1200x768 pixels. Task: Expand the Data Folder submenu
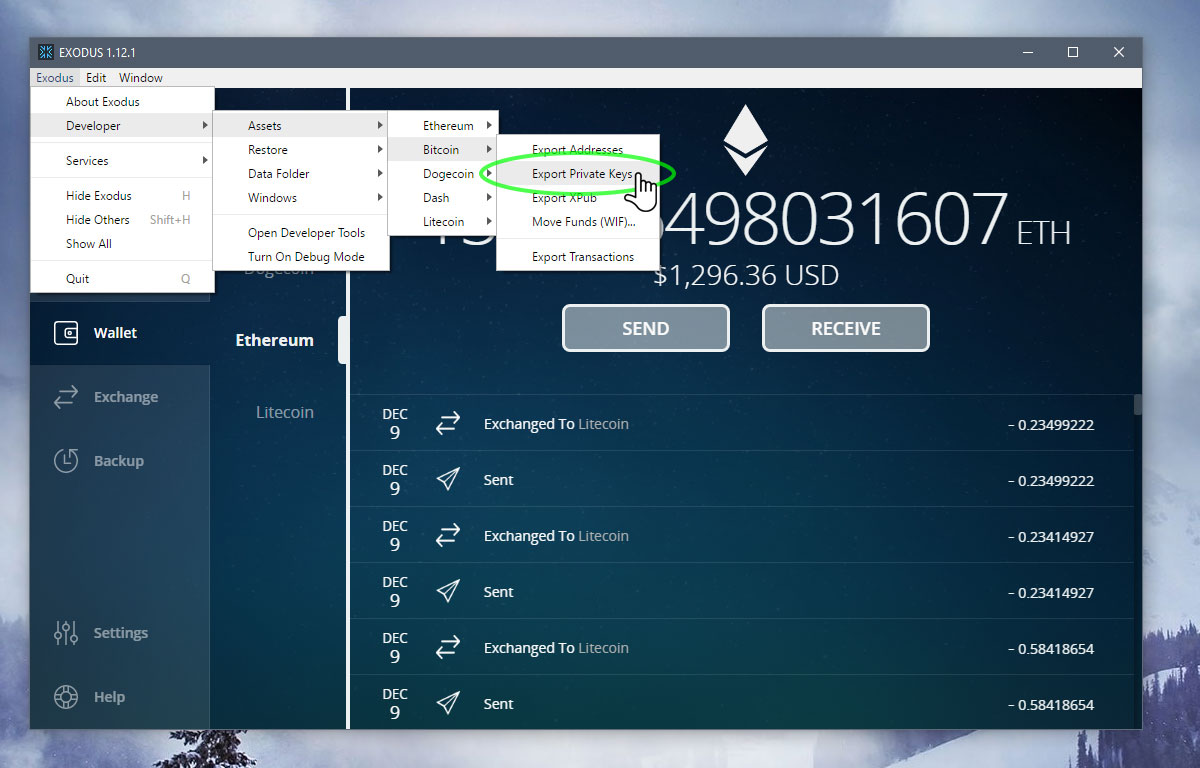(x=301, y=174)
